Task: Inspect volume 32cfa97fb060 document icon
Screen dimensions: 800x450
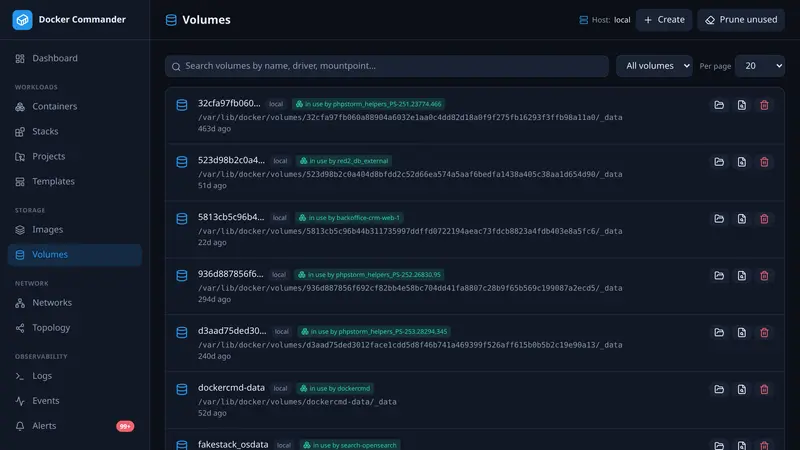Action: (x=741, y=105)
